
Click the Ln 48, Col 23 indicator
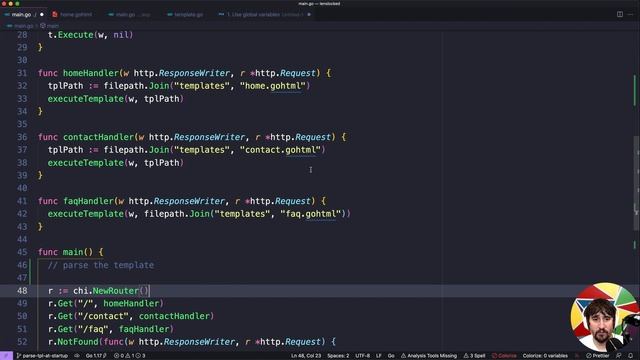point(306,356)
